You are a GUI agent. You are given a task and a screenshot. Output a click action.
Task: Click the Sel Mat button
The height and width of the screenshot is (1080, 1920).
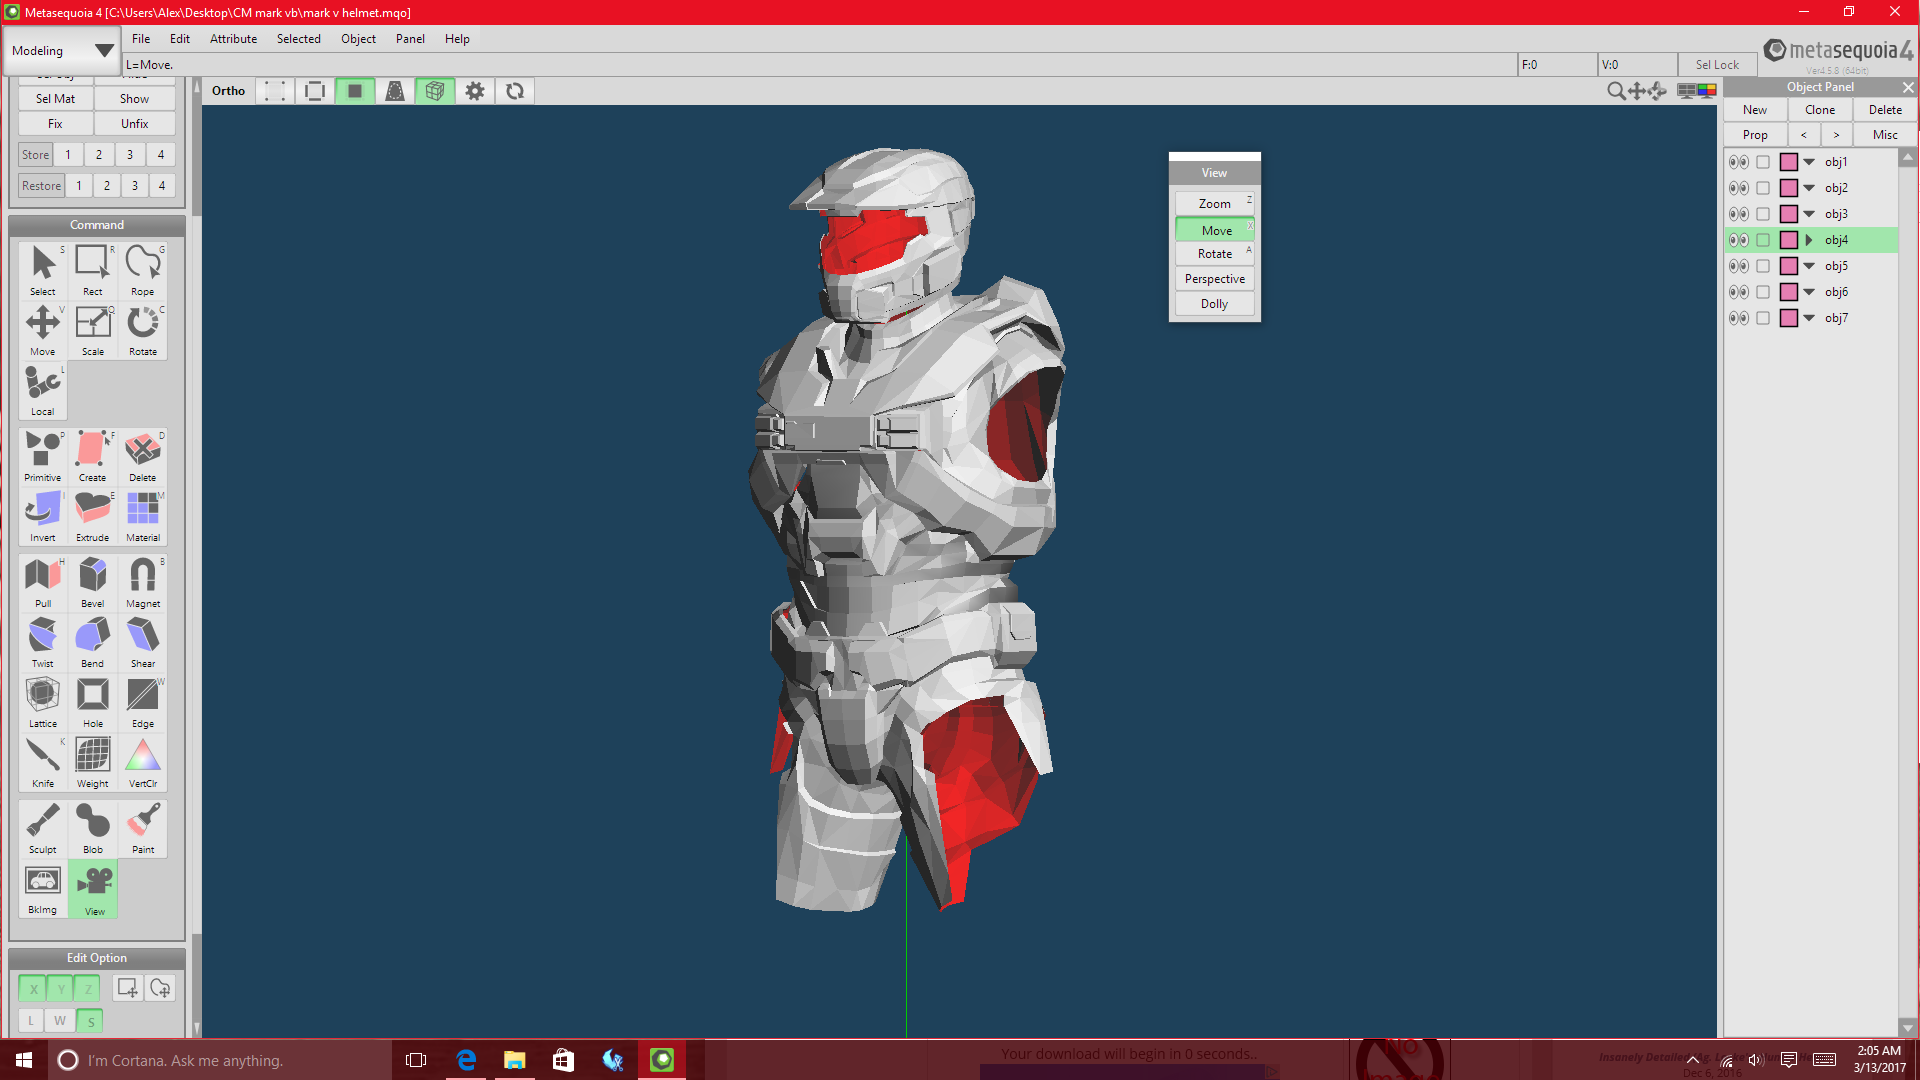56,99
